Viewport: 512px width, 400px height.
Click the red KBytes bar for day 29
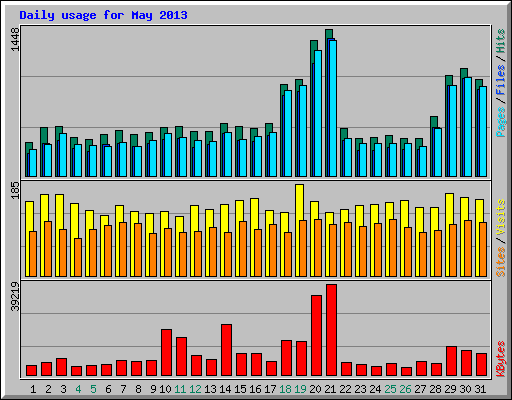pyautogui.click(x=451, y=361)
